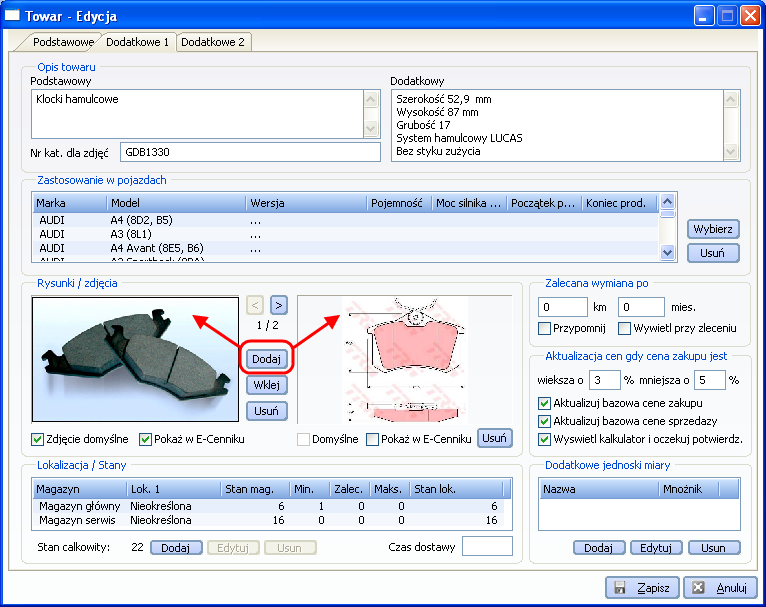The height and width of the screenshot is (607, 766).
Task: Select the brake pads photo thumbnail
Action: point(135,359)
